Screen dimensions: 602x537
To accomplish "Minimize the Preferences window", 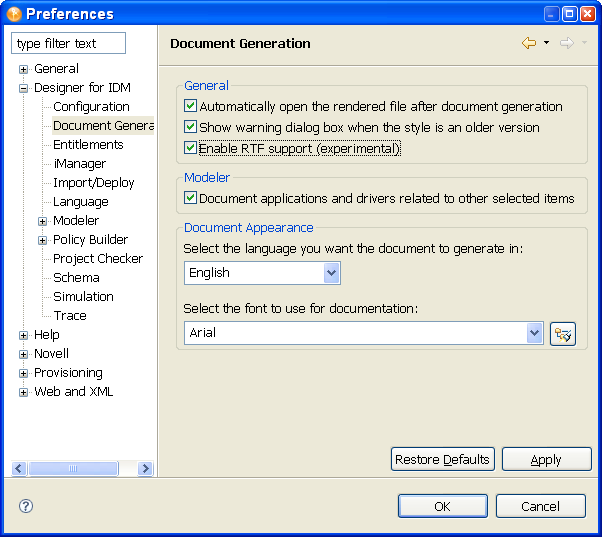I will [551, 14].
